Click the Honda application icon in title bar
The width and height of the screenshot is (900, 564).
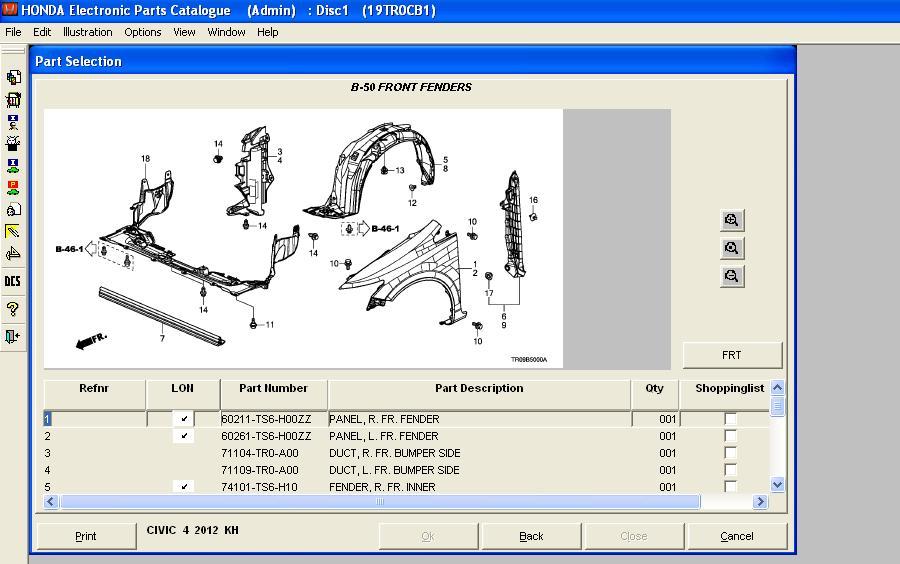(x=10, y=9)
